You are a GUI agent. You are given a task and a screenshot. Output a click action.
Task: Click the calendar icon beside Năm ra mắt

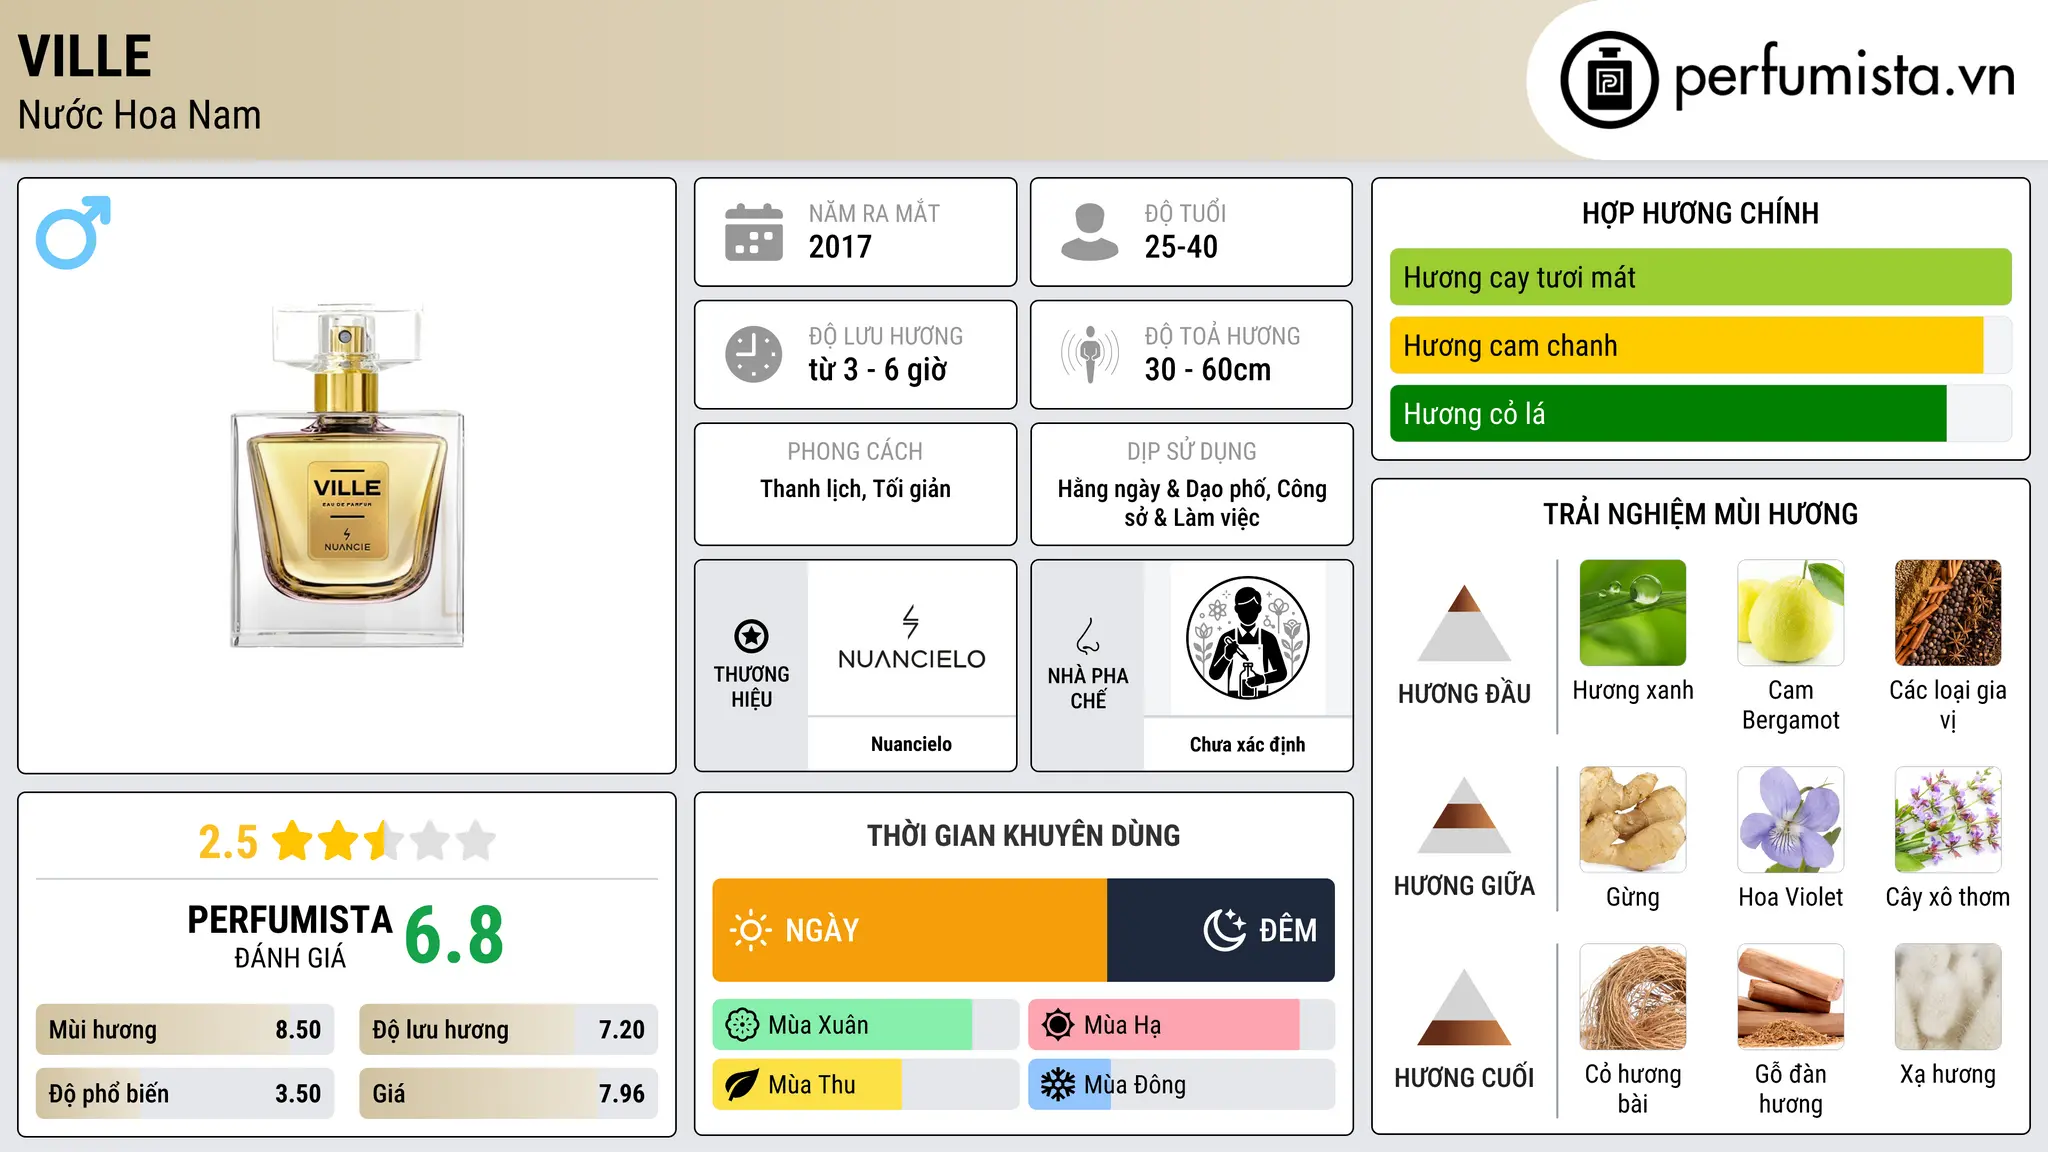pyautogui.click(x=754, y=232)
